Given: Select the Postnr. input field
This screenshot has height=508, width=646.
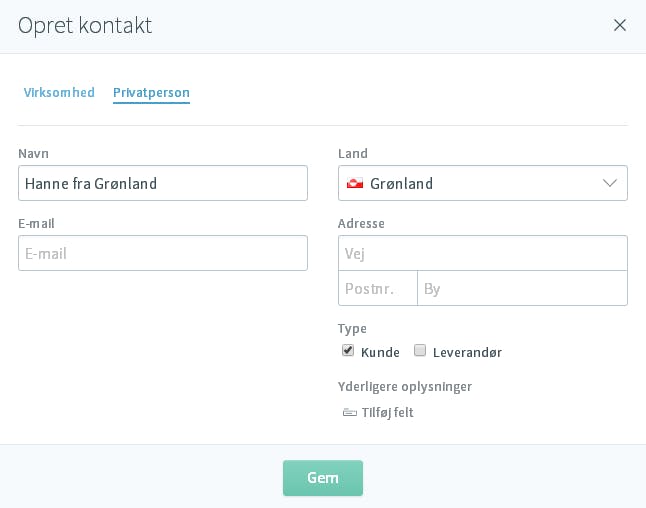Looking at the screenshot, I should [378, 288].
